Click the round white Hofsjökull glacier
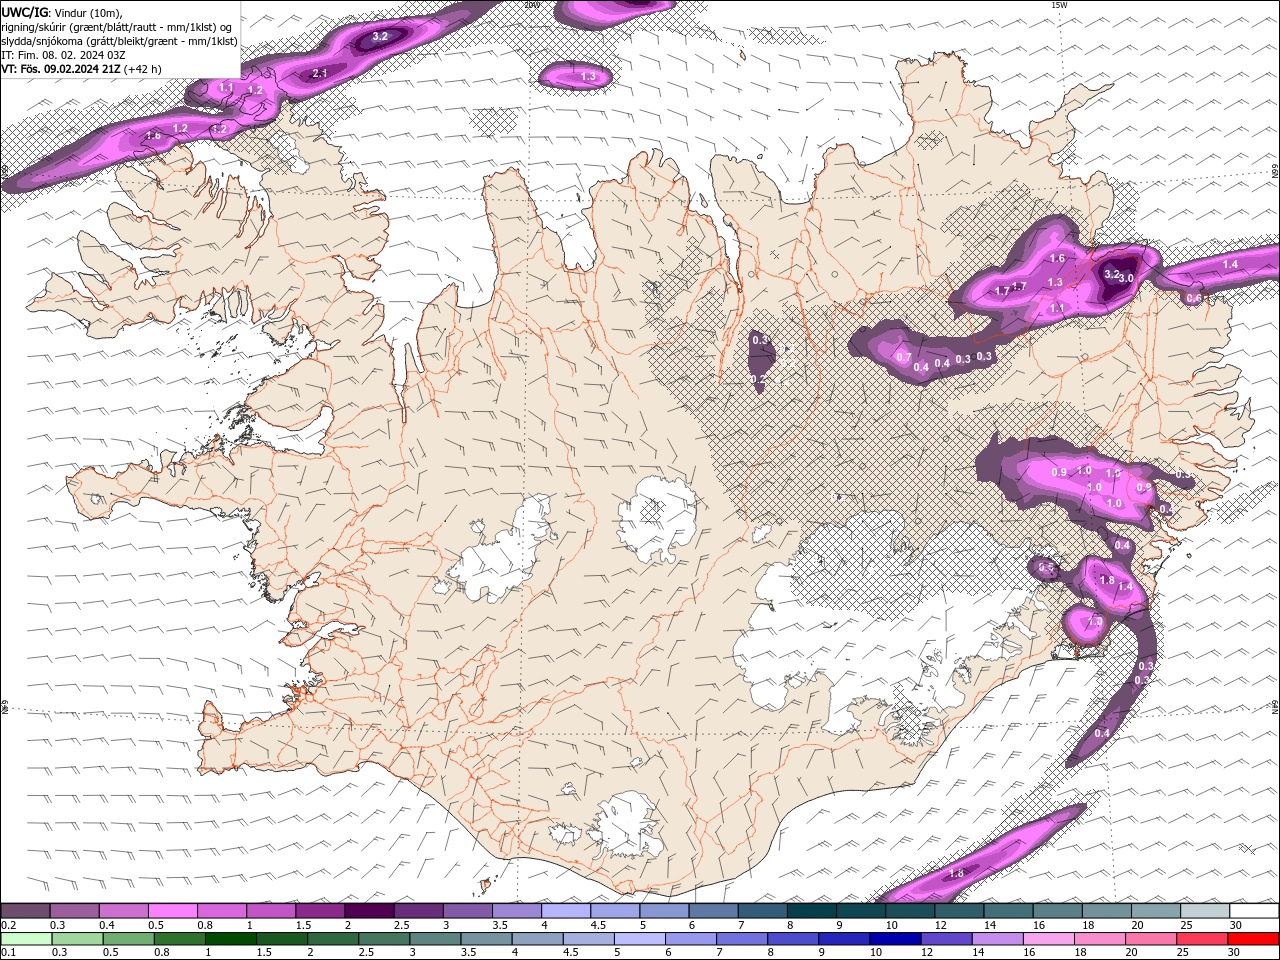 click(657, 519)
